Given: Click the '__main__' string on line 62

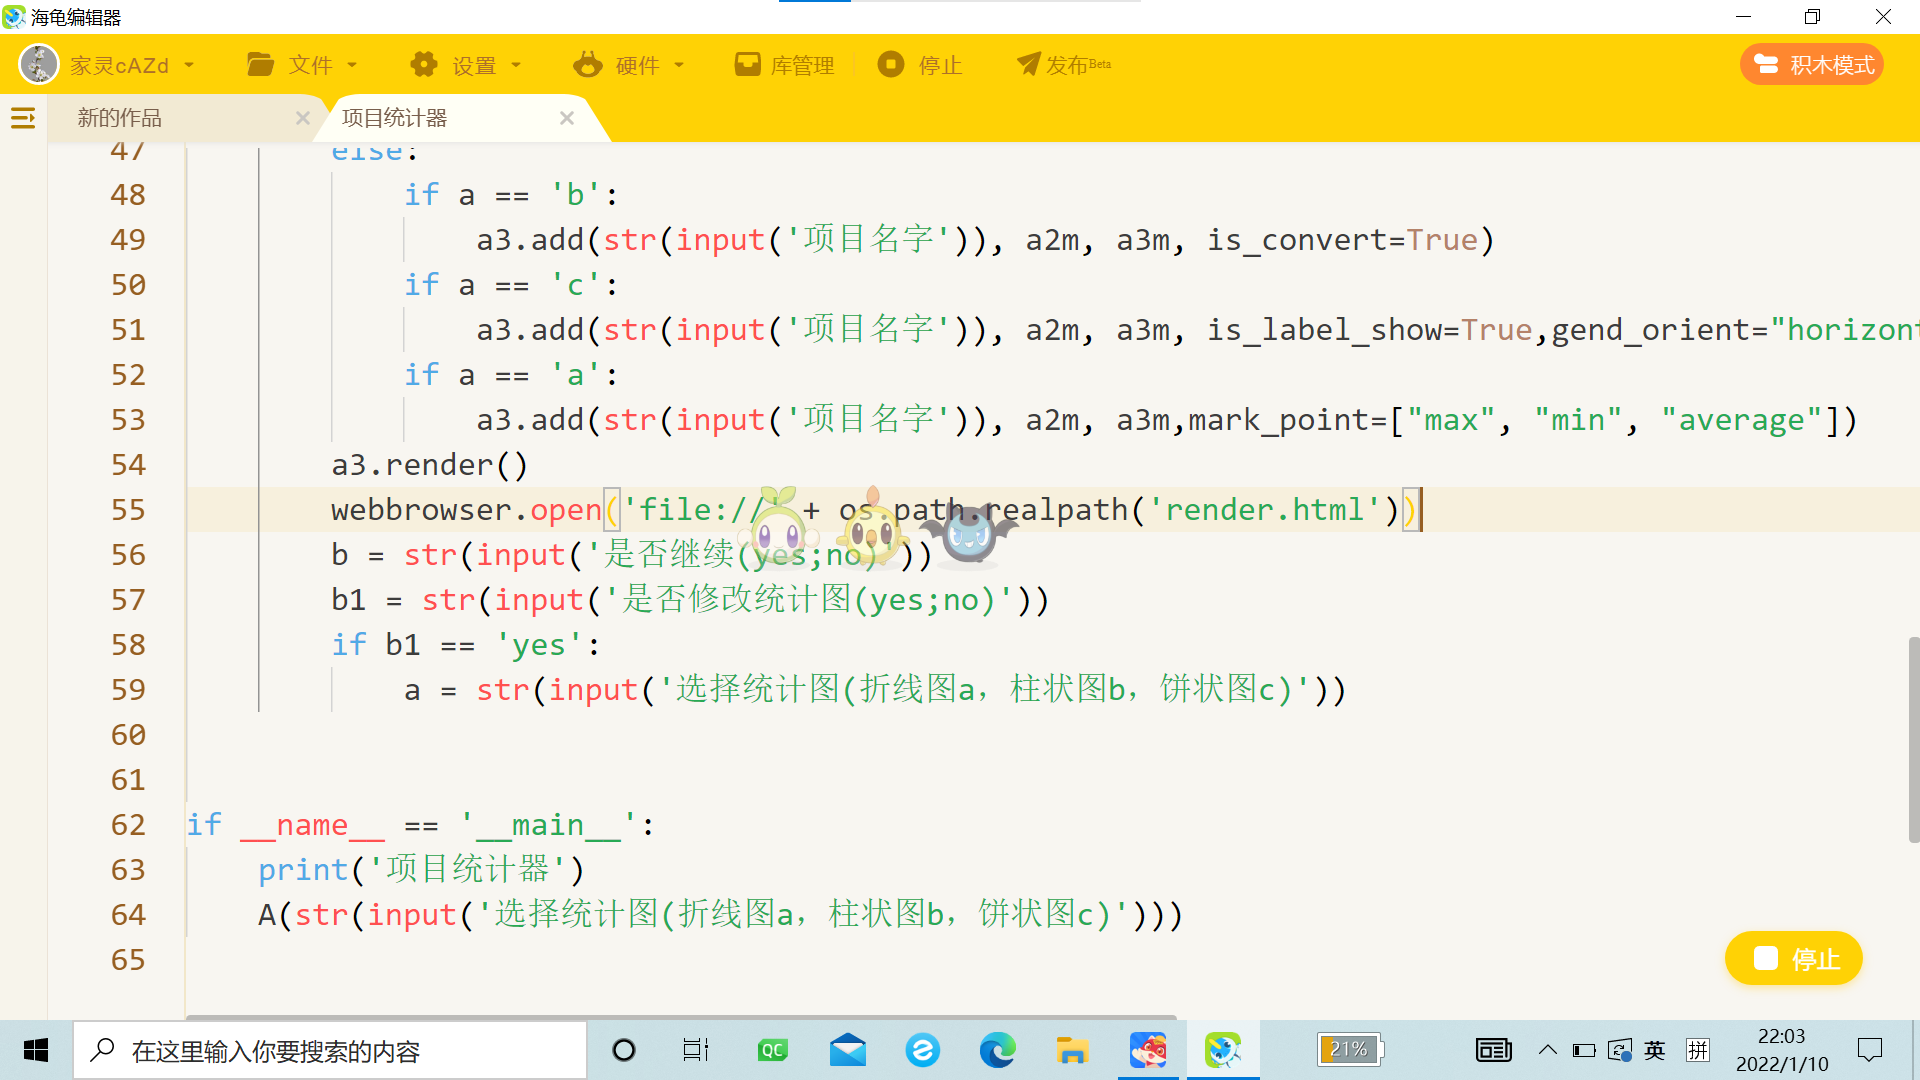Looking at the screenshot, I should tap(548, 825).
